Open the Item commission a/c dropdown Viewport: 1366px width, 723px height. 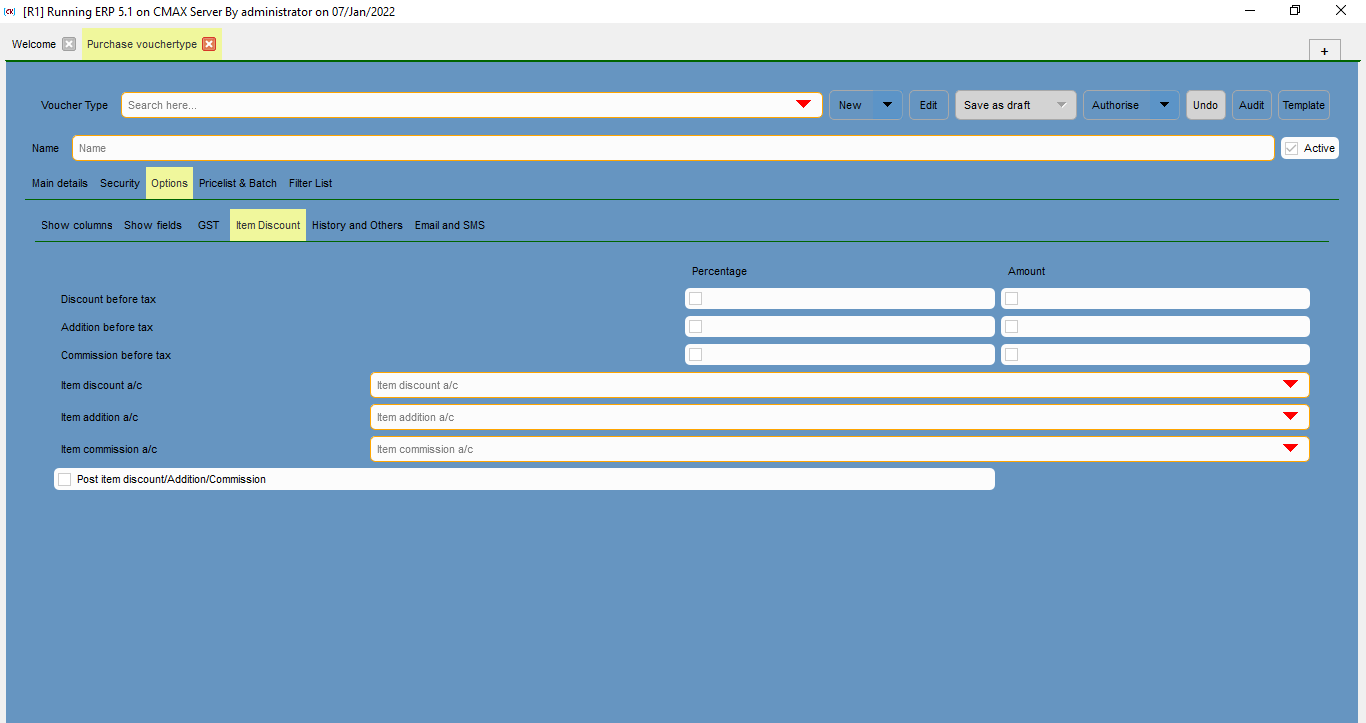click(x=1290, y=449)
